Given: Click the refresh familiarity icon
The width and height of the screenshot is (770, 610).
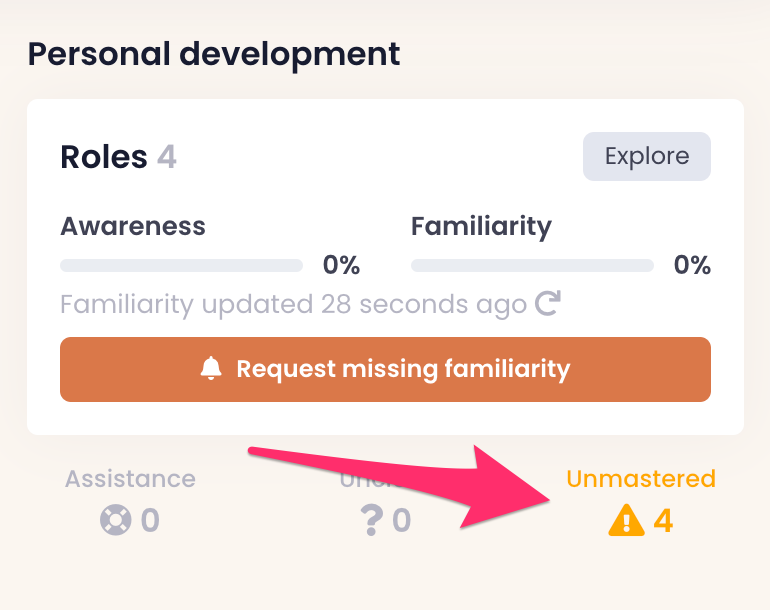Looking at the screenshot, I should [x=548, y=303].
